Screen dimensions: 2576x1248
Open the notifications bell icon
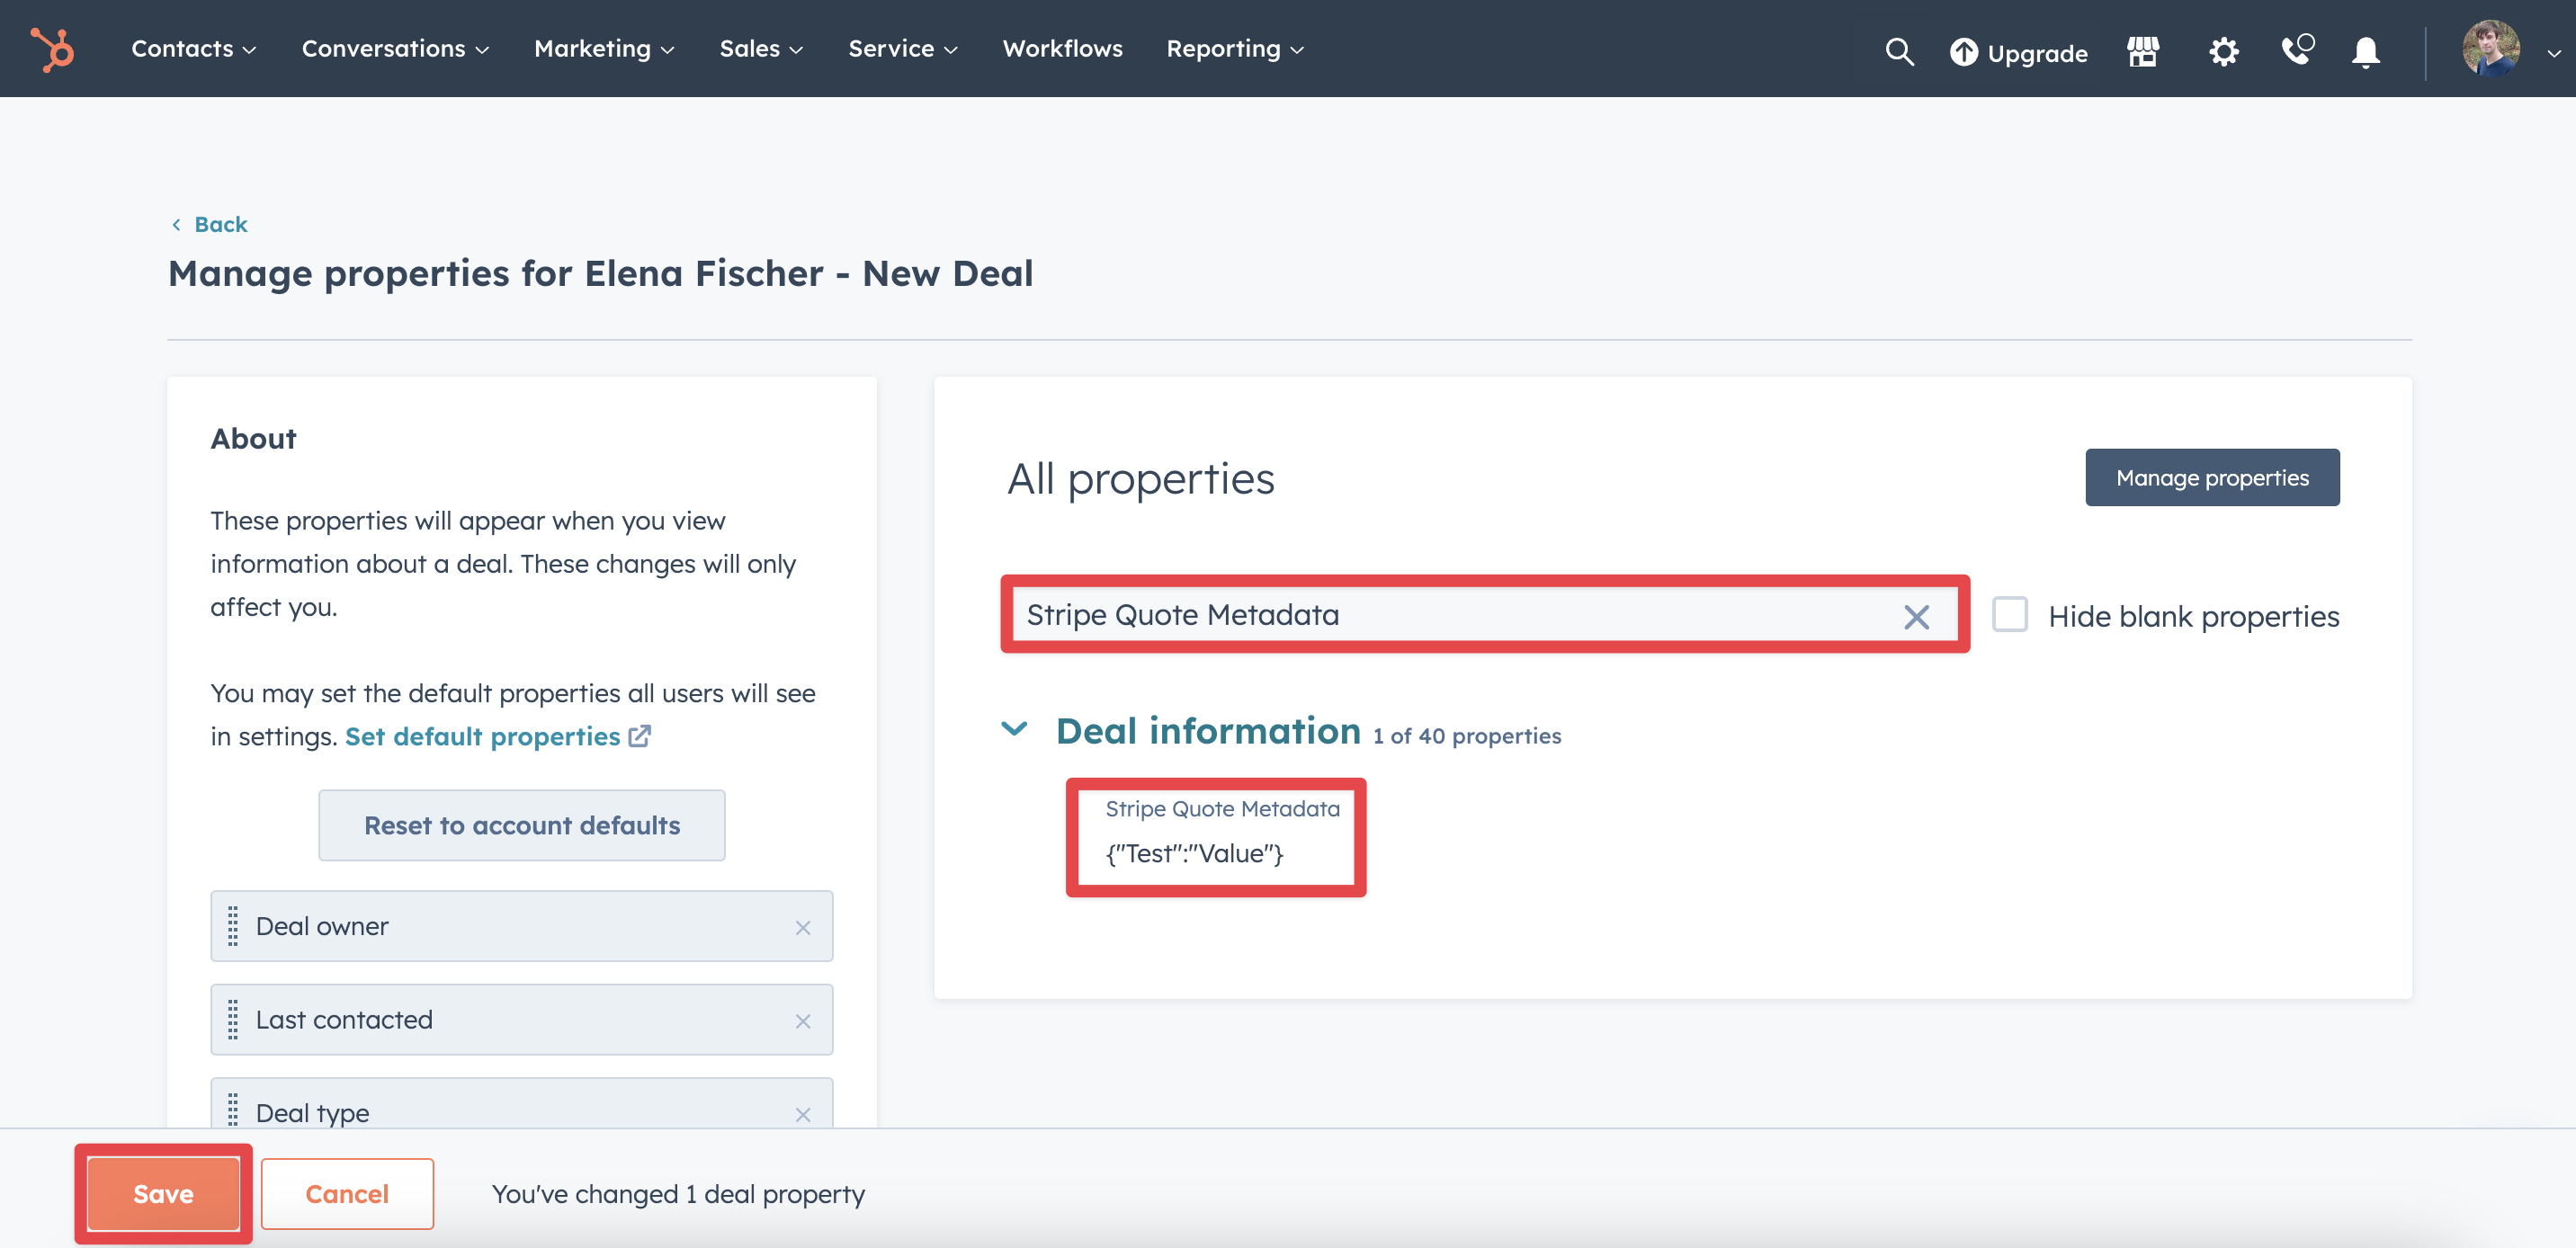pyautogui.click(x=2365, y=51)
